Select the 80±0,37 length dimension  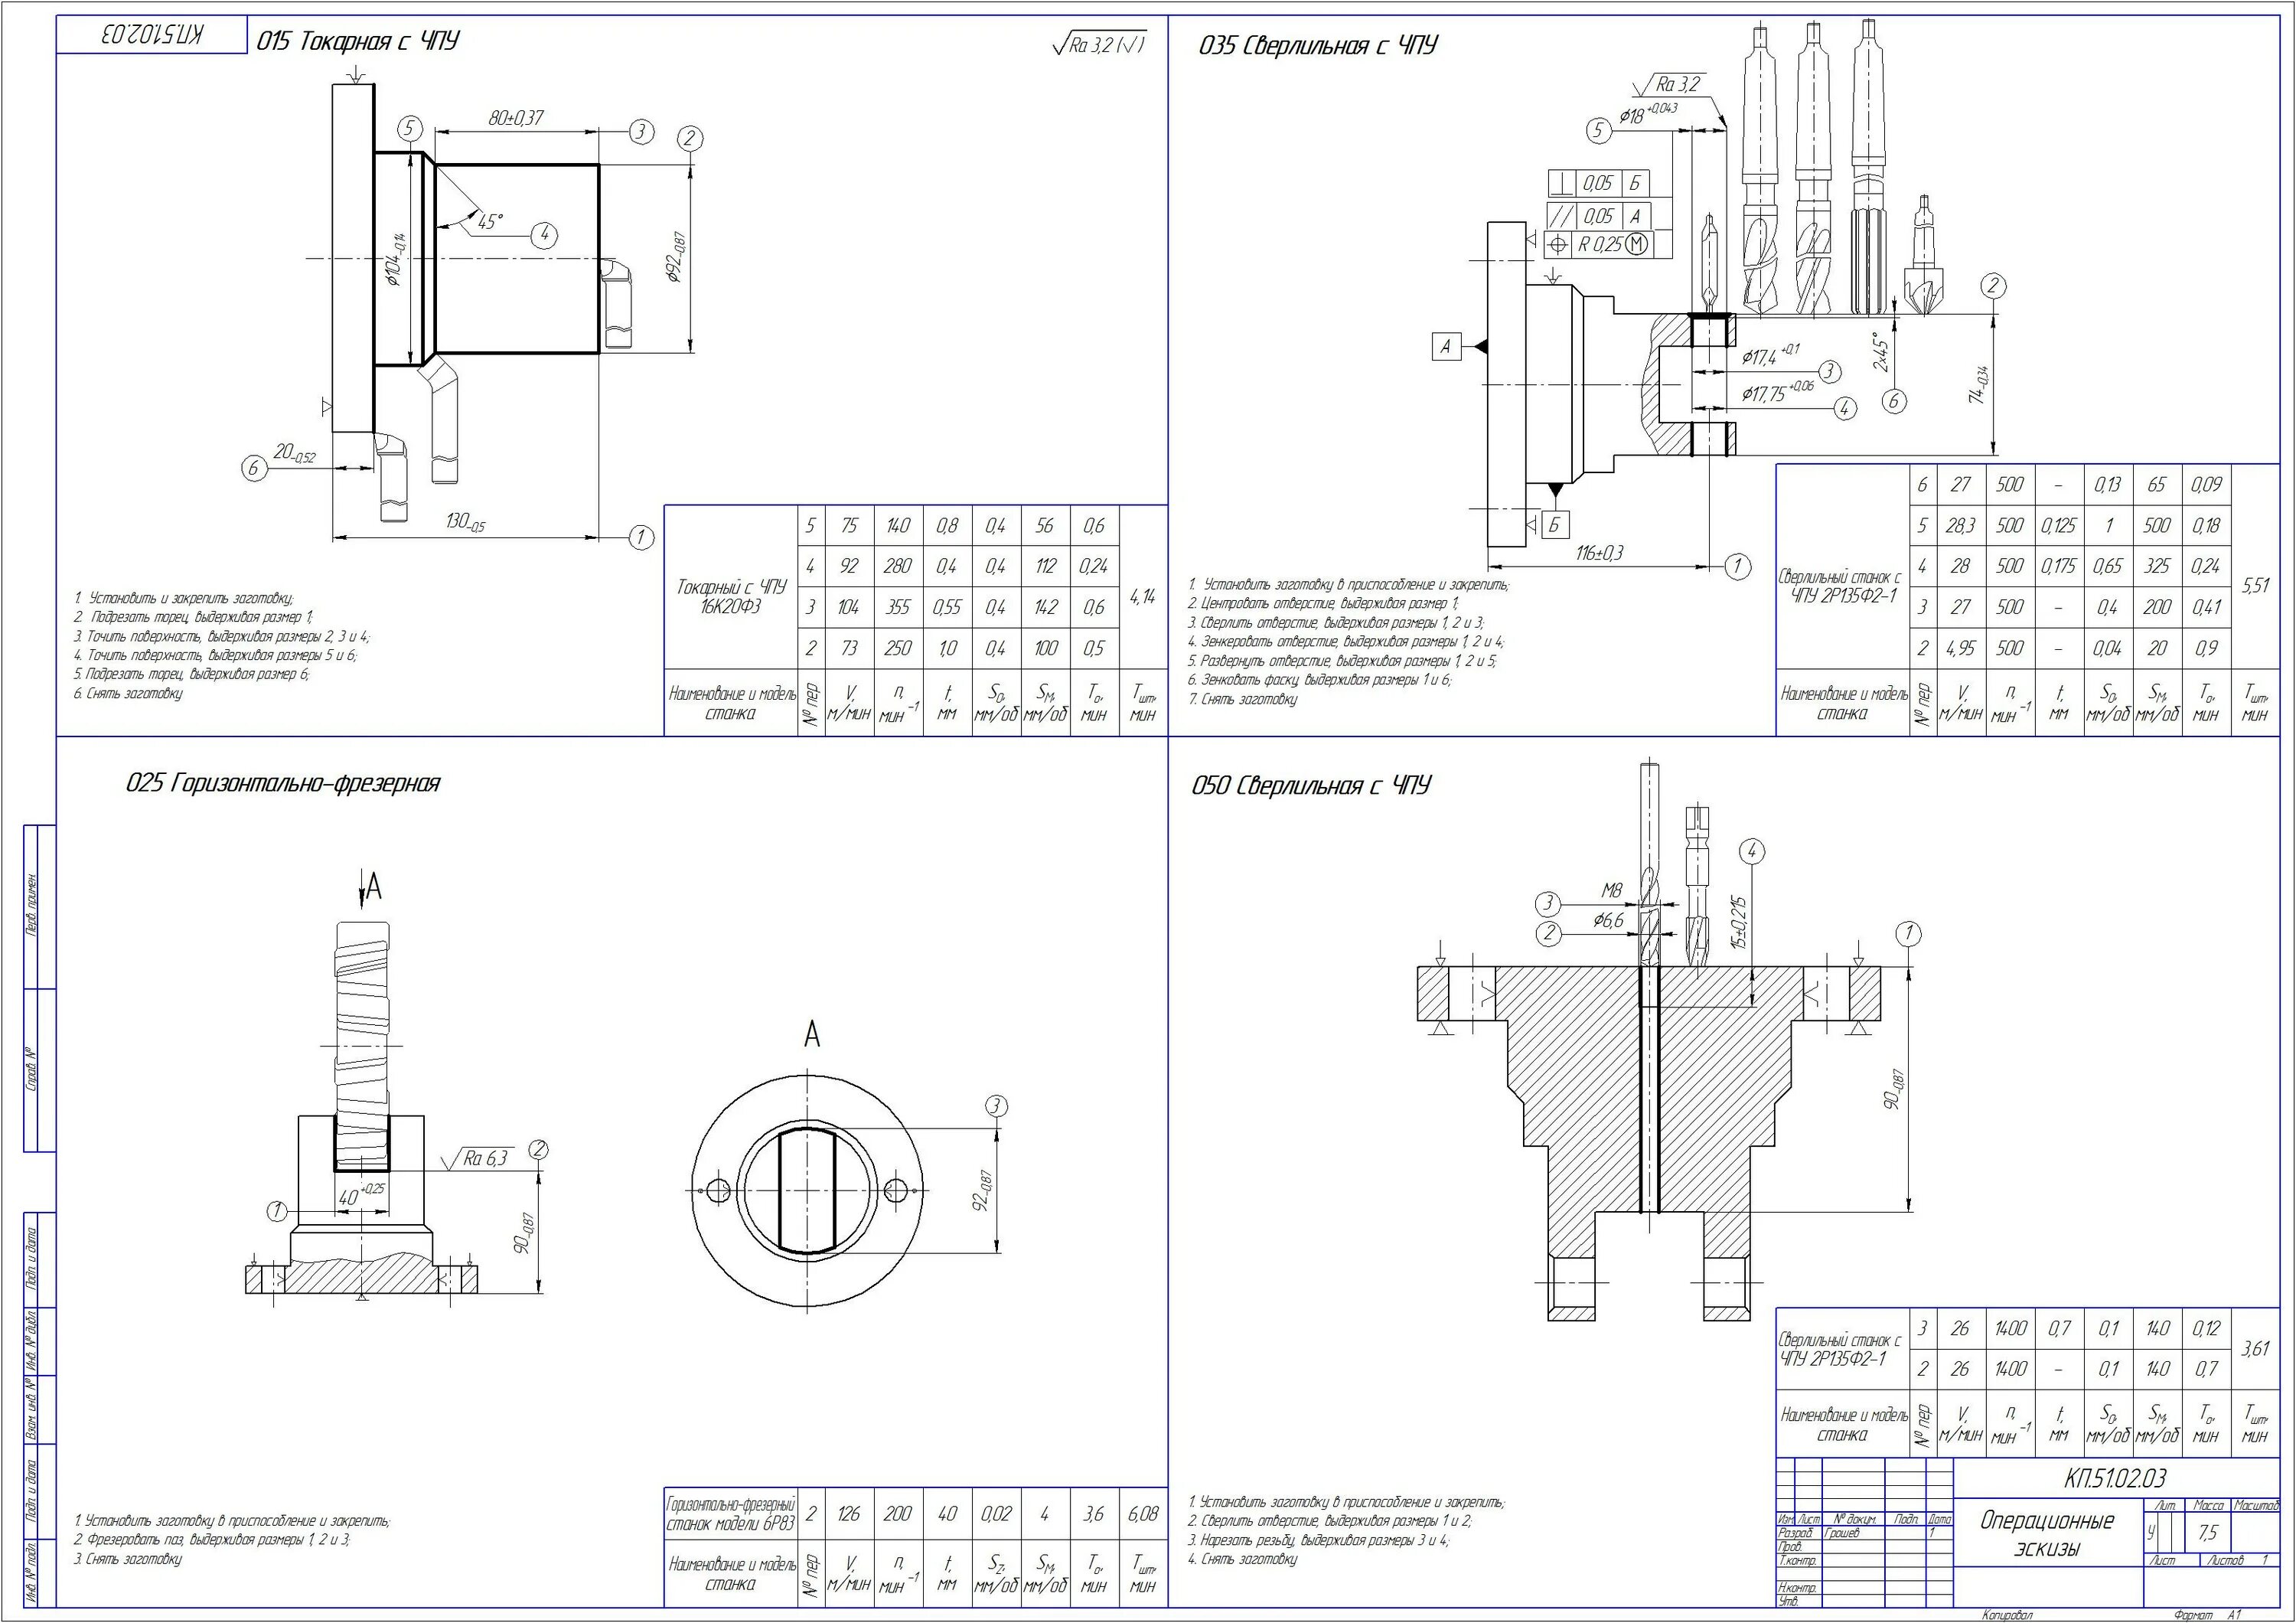pos(515,118)
